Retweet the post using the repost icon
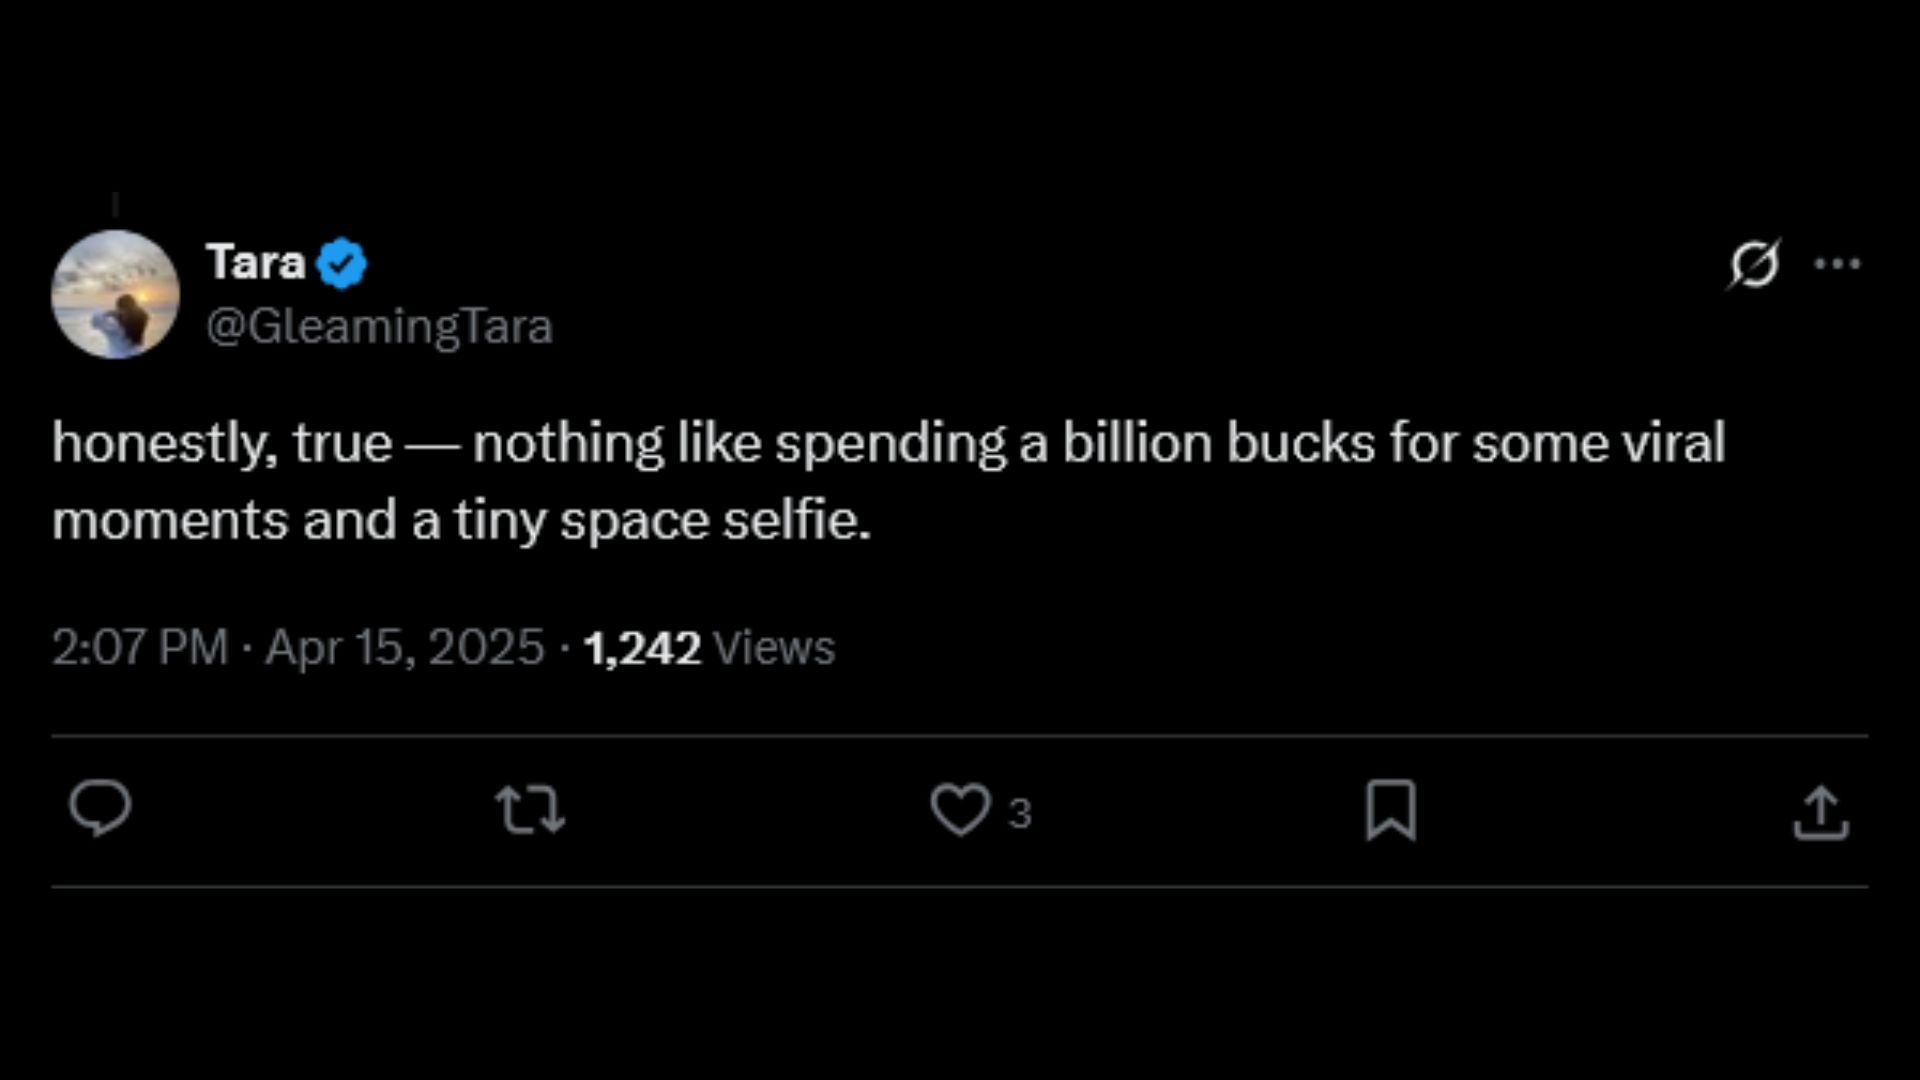This screenshot has height=1080, width=1920. point(530,809)
